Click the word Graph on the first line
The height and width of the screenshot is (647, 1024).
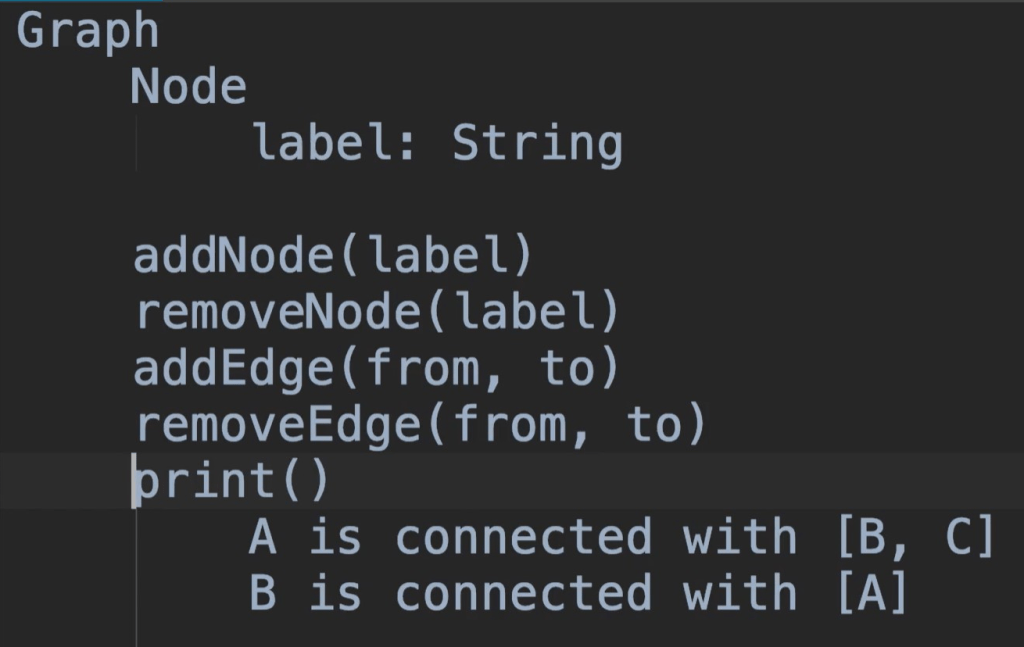88,32
